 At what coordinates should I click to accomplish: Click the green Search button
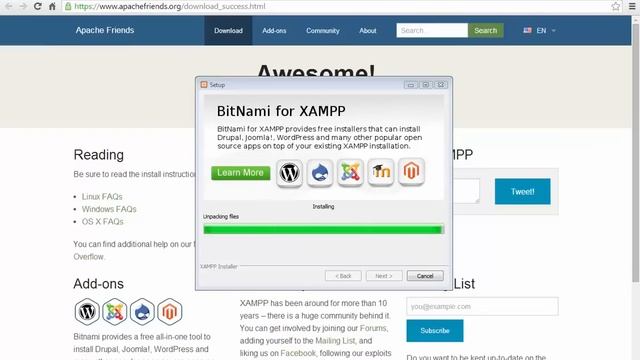(x=486, y=31)
